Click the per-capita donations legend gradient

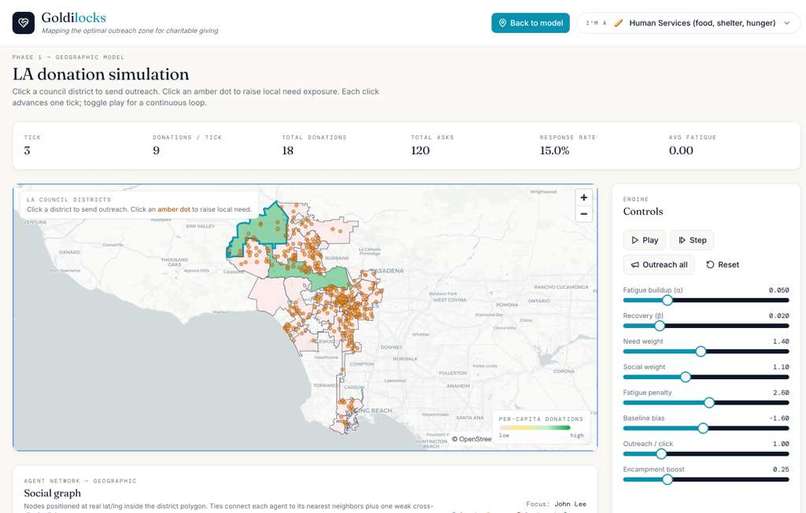535,428
